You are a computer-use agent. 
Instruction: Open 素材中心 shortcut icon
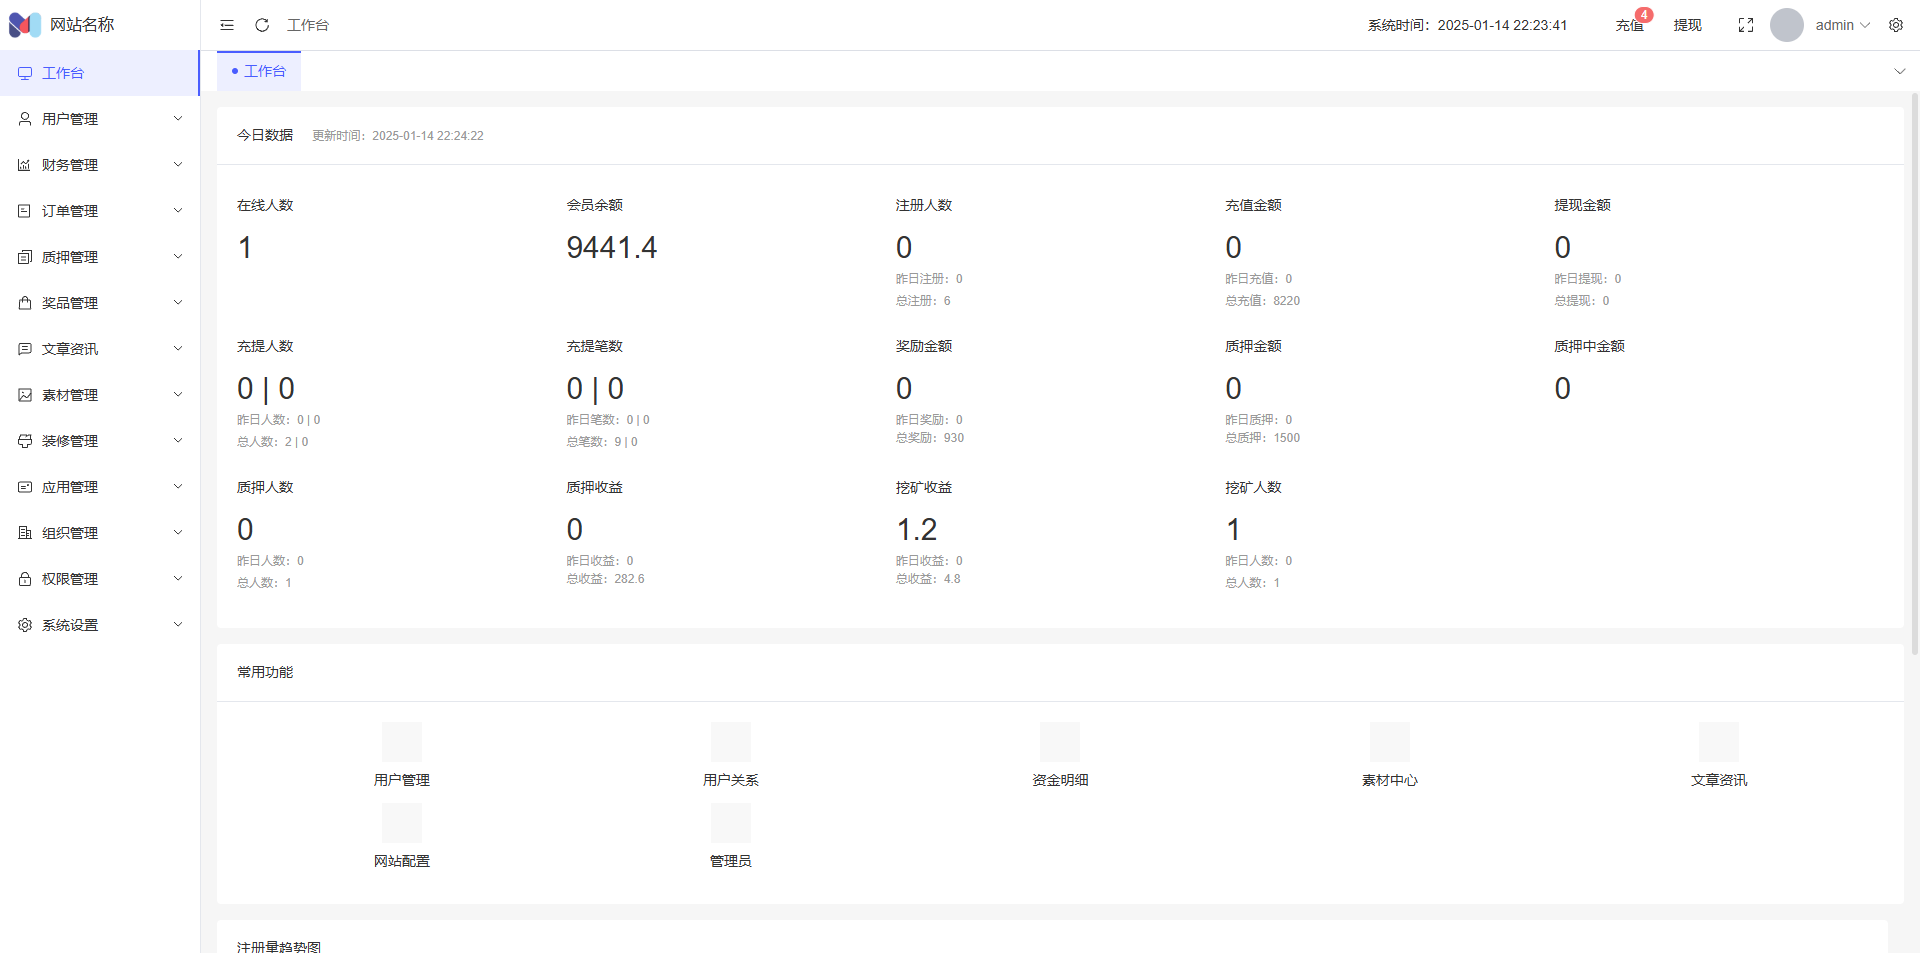tap(1389, 742)
